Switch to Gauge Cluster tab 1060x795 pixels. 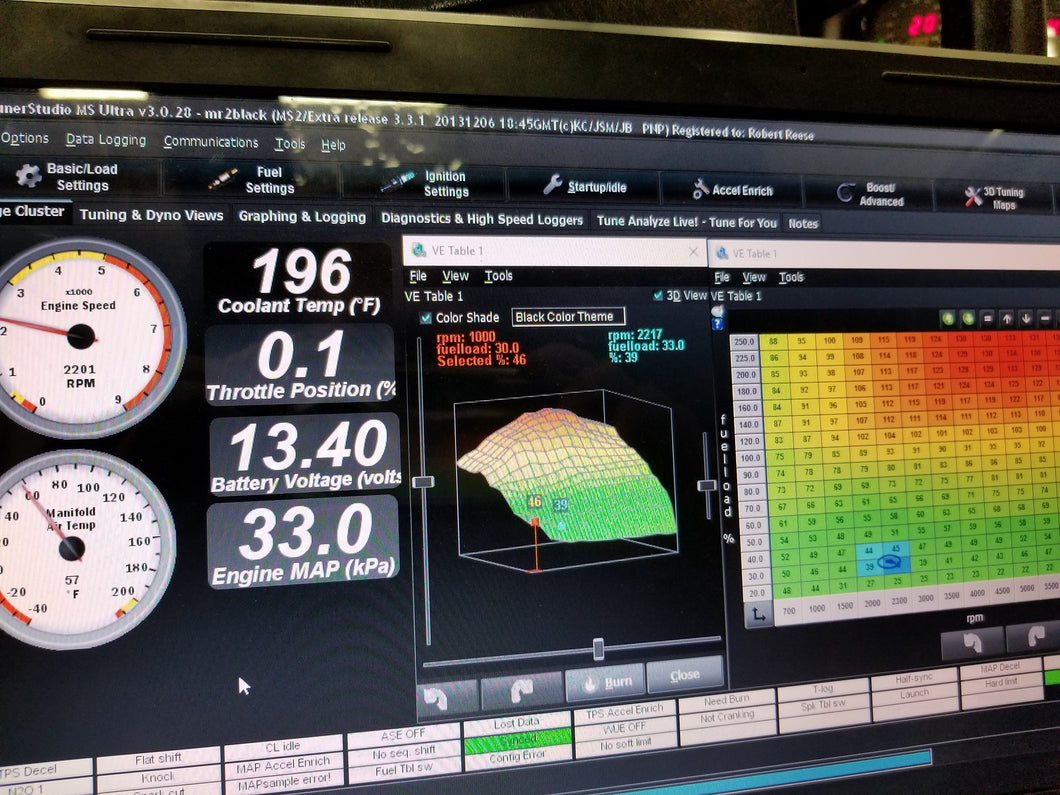34,211
